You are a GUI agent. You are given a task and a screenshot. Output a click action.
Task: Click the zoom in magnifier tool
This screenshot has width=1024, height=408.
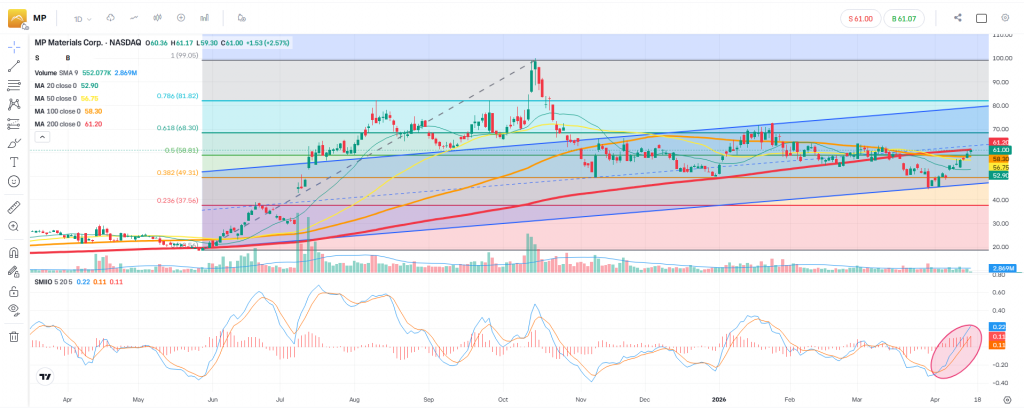[x=14, y=227]
